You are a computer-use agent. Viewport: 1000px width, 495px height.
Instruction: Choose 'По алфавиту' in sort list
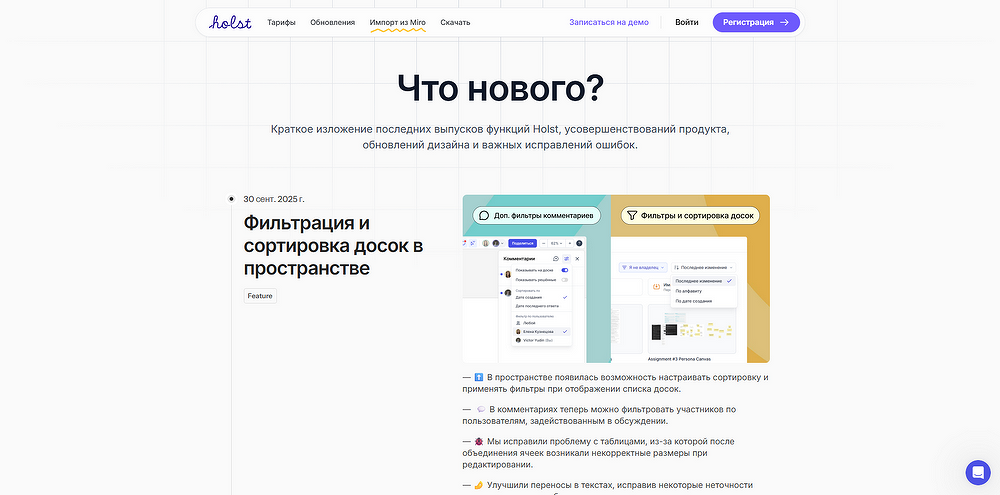click(x=688, y=291)
